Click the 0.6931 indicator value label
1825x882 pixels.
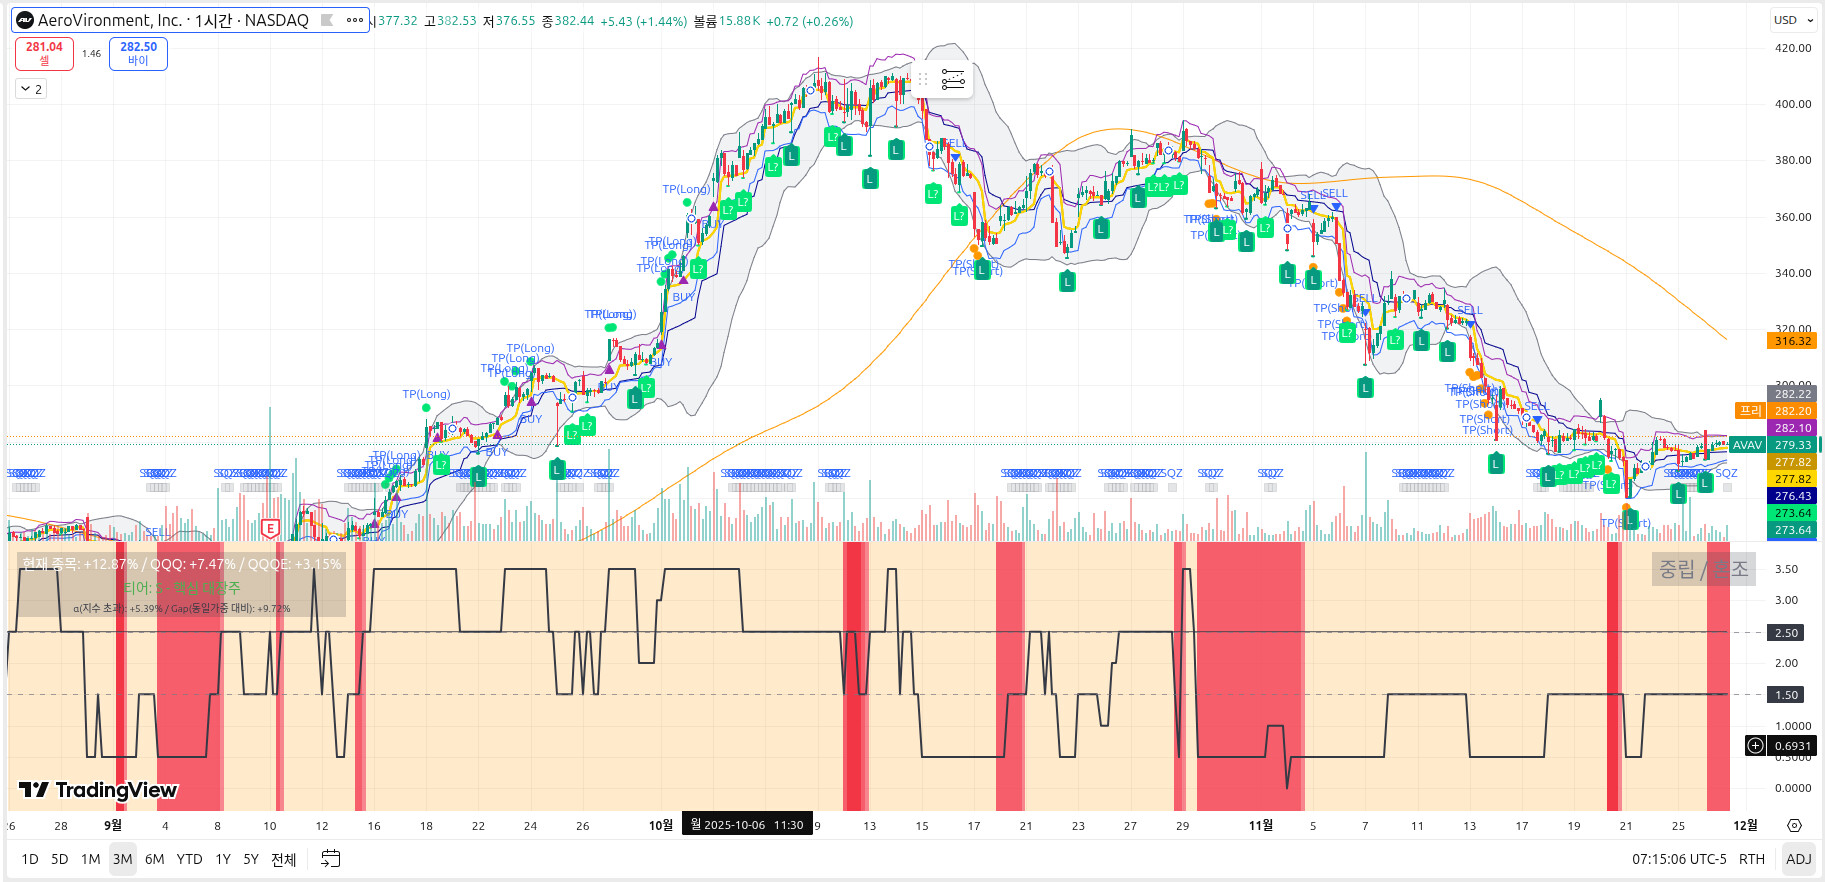[1792, 745]
